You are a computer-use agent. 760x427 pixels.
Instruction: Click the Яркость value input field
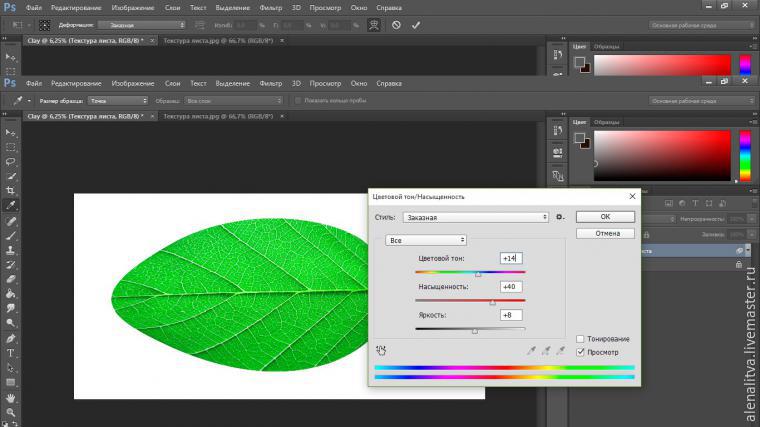[511, 315]
